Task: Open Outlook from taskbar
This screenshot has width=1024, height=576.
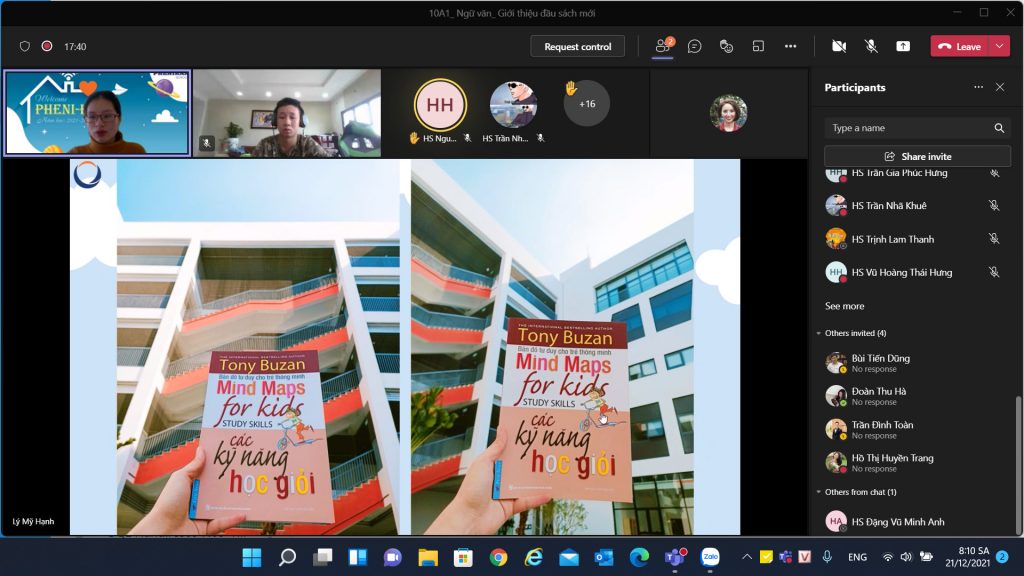Action: (604, 557)
